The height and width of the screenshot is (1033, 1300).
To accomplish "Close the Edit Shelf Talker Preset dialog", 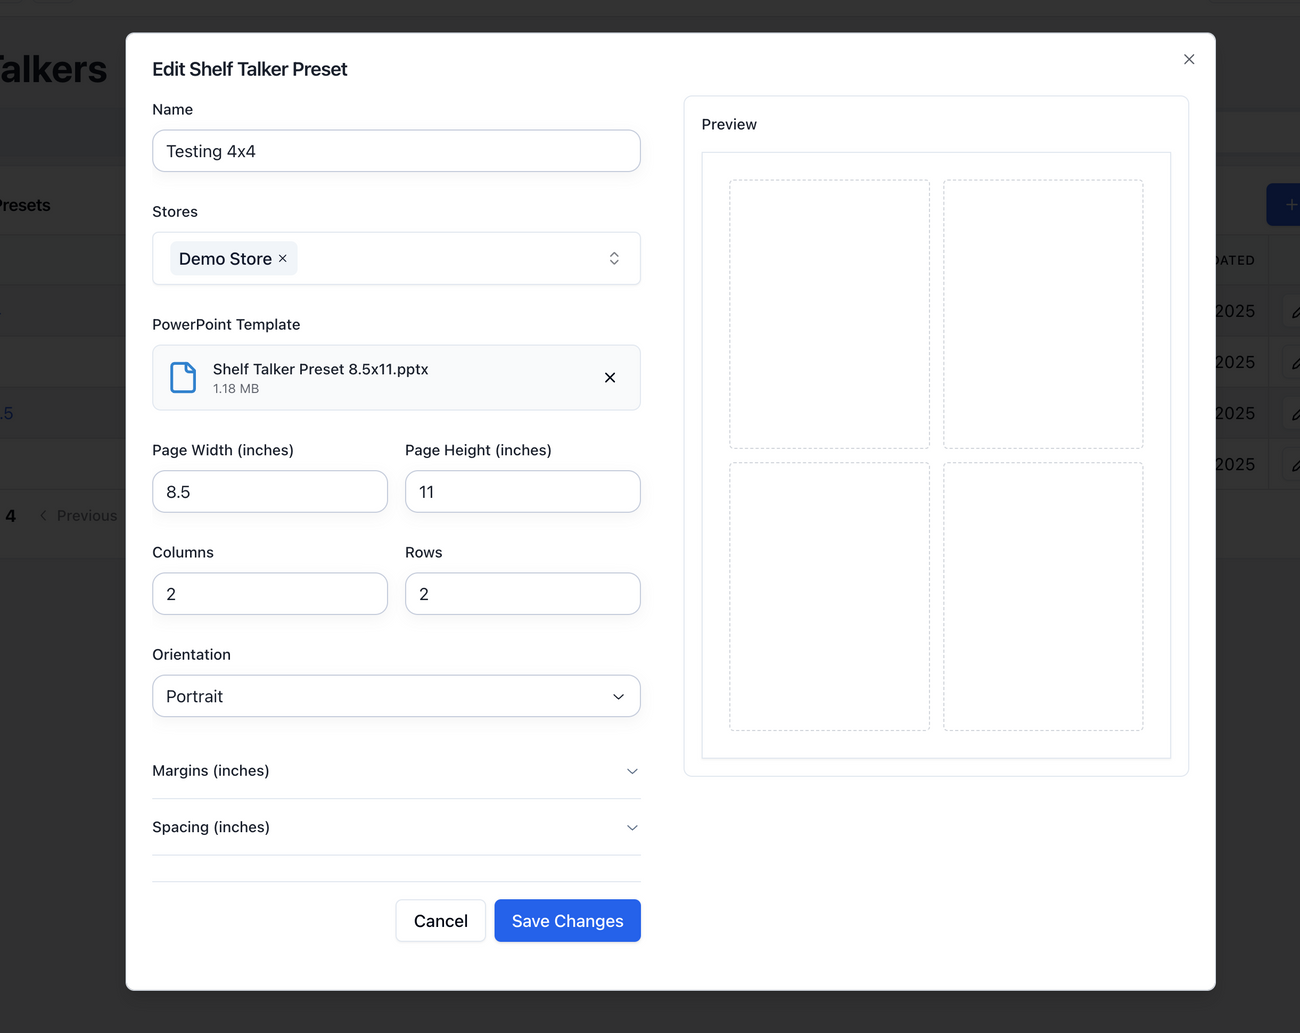I will [x=1188, y=59].
